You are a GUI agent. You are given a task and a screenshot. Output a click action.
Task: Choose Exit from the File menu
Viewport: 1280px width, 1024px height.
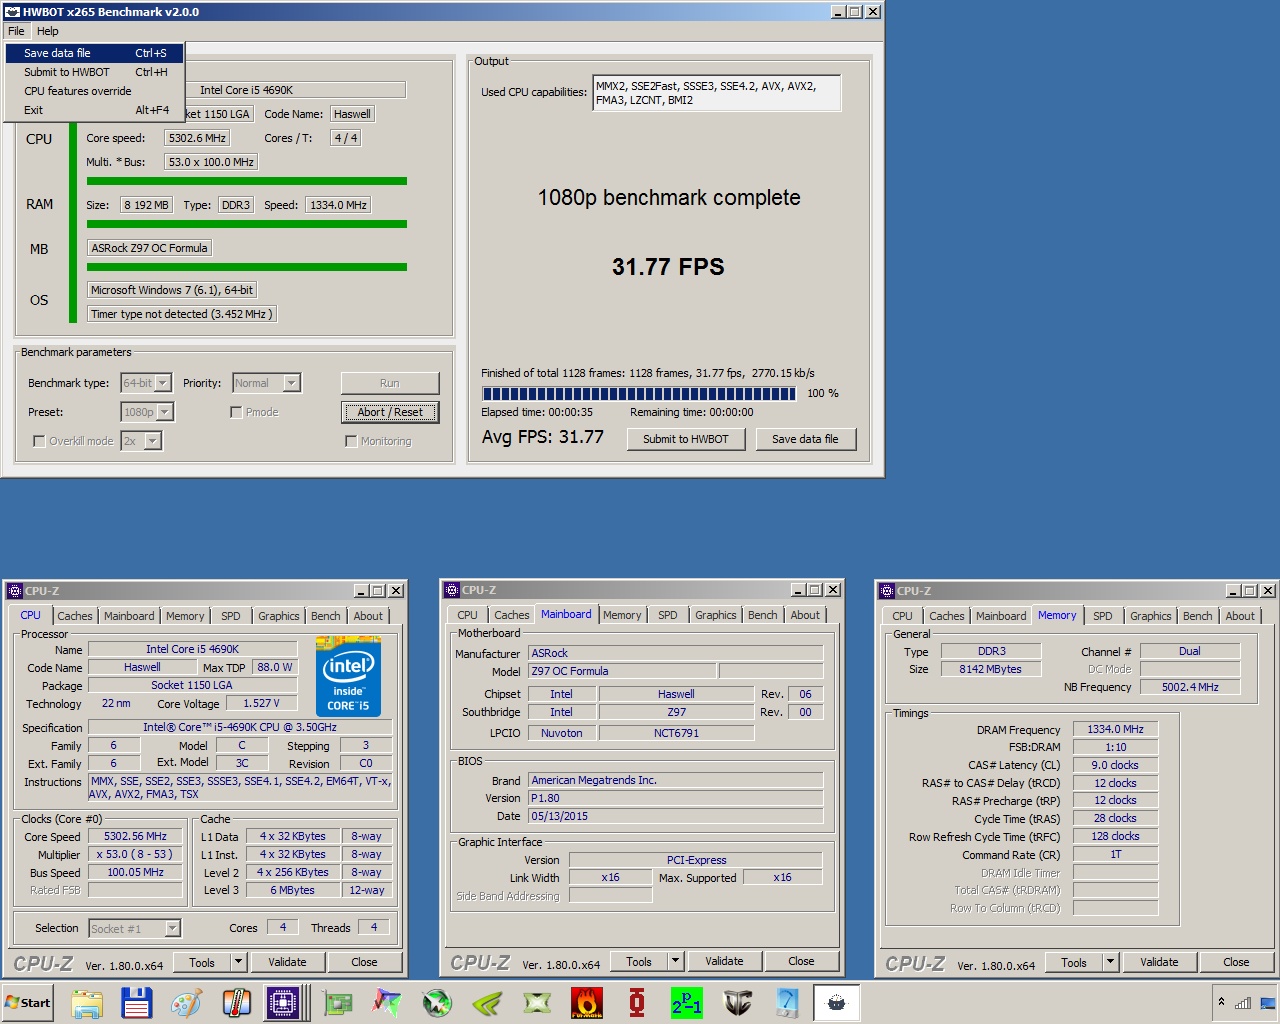pyautogui.click(x=95, y=110)
